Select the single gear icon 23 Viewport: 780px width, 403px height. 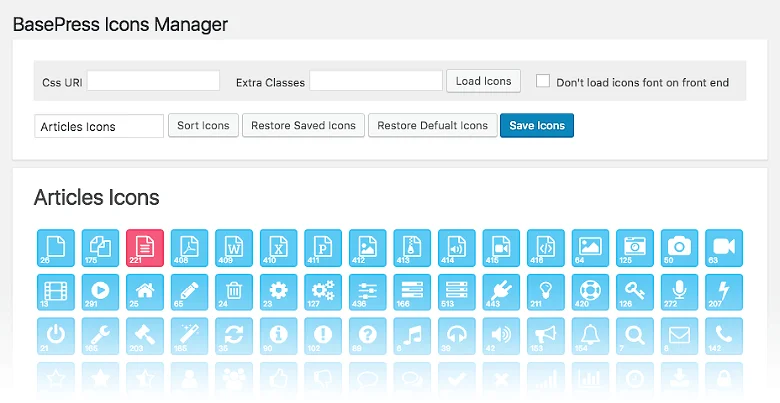click(x=279, y=292)
